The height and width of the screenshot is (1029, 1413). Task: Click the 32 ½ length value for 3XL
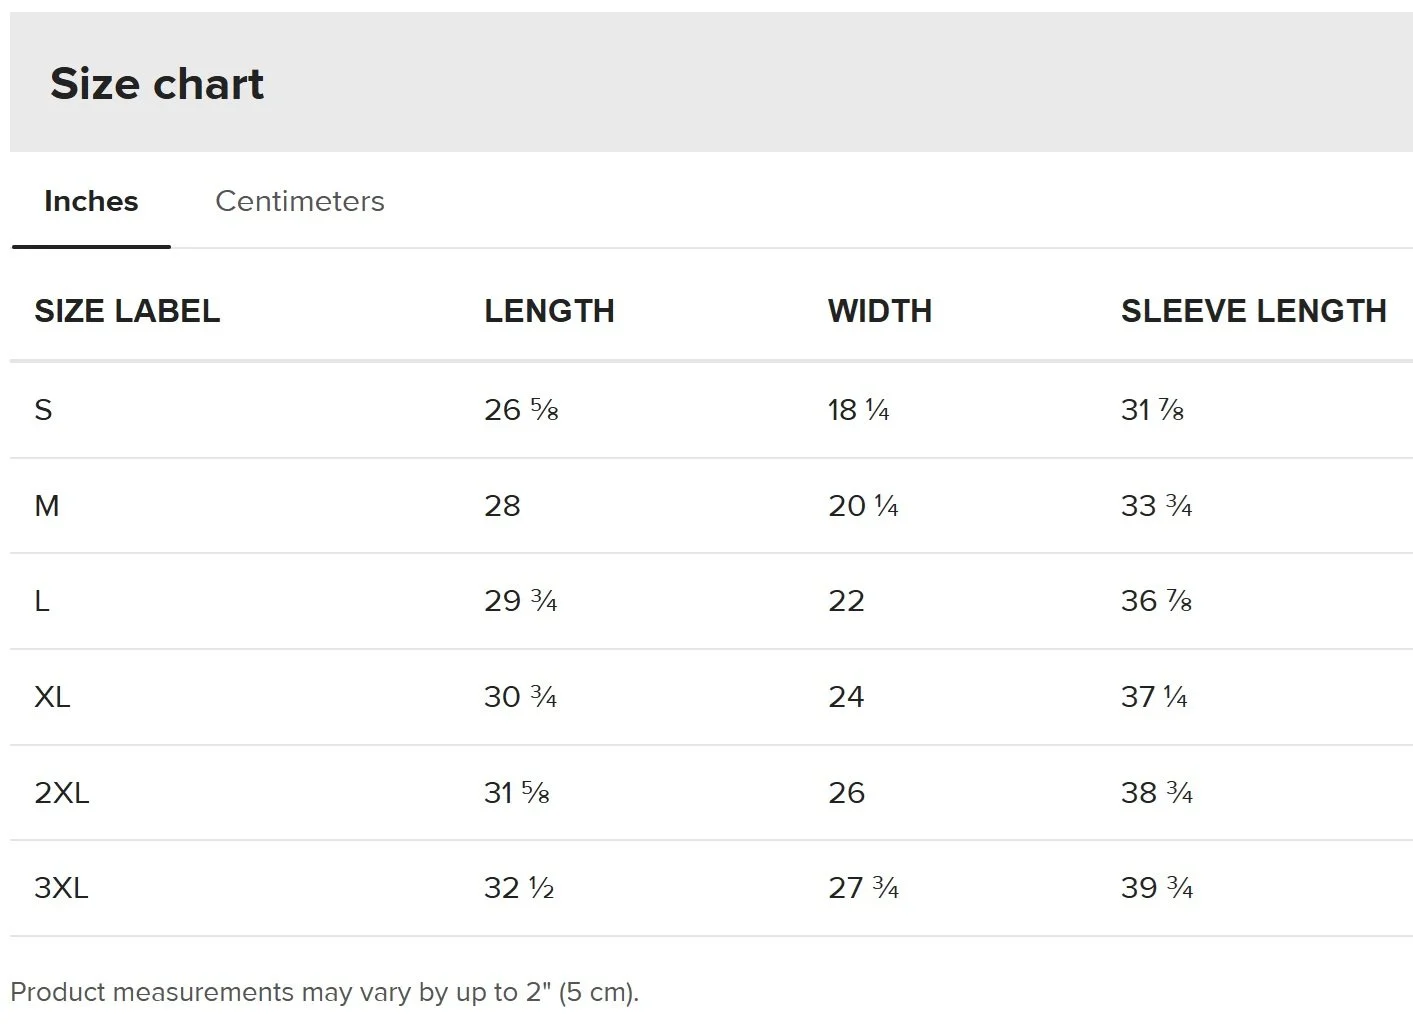click(519, 888)
